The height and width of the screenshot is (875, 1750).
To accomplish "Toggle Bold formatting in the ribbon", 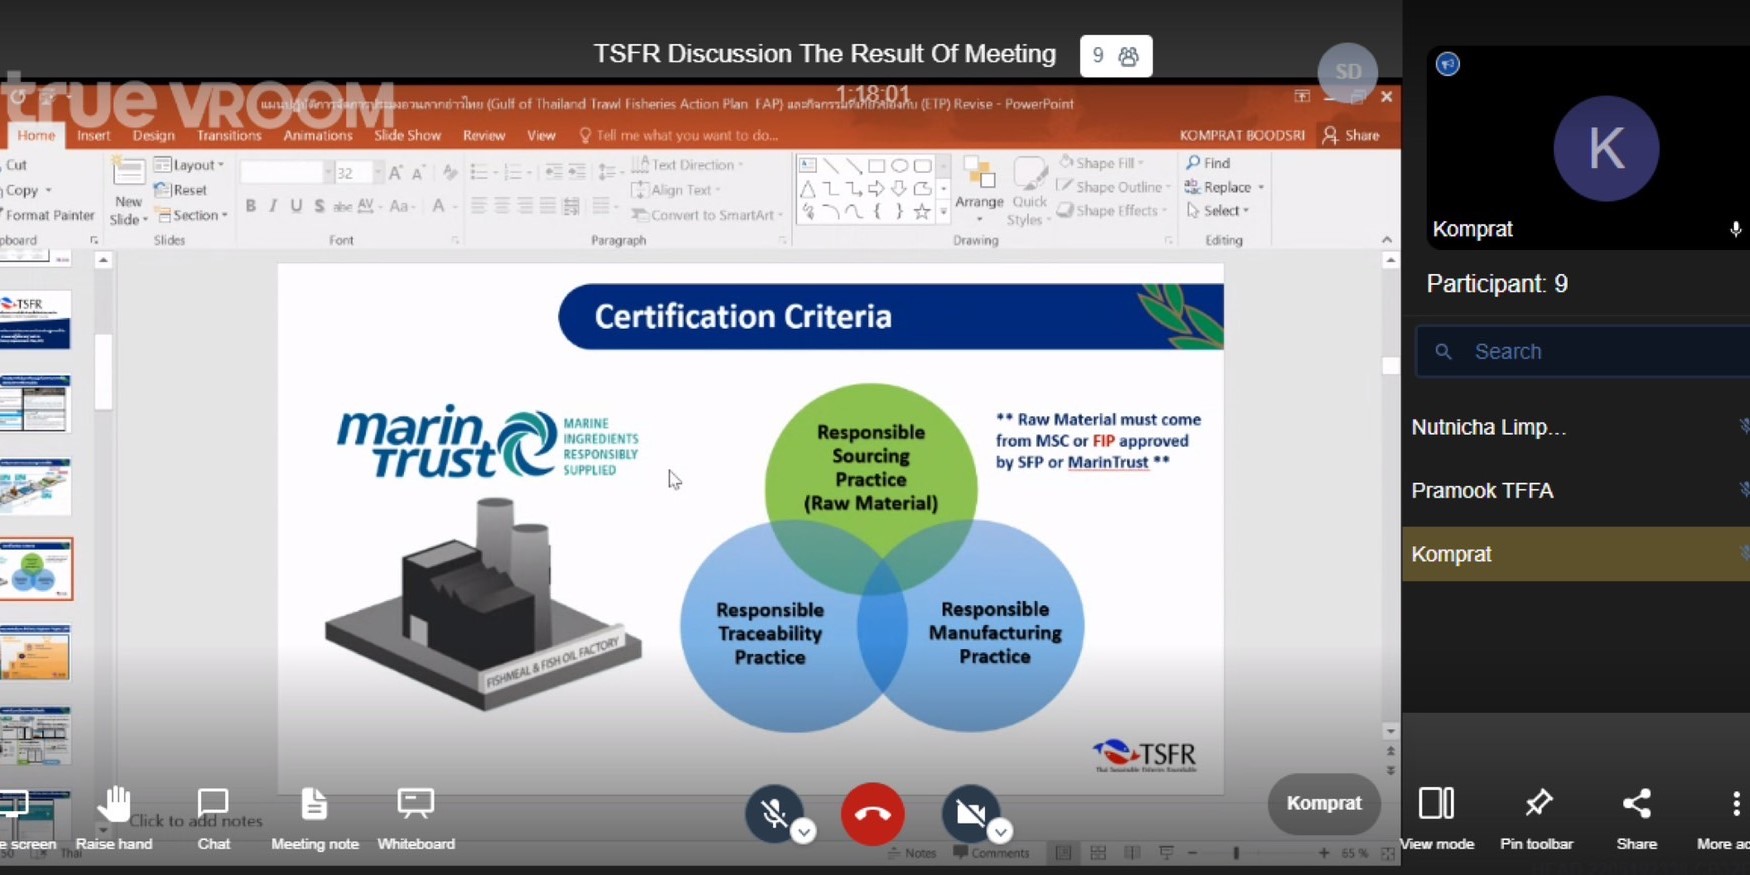I will [x=250, y=206].
